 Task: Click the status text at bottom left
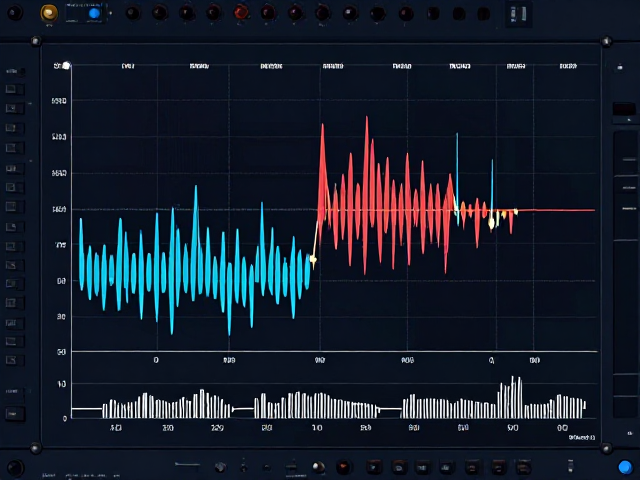coord(80,476)
